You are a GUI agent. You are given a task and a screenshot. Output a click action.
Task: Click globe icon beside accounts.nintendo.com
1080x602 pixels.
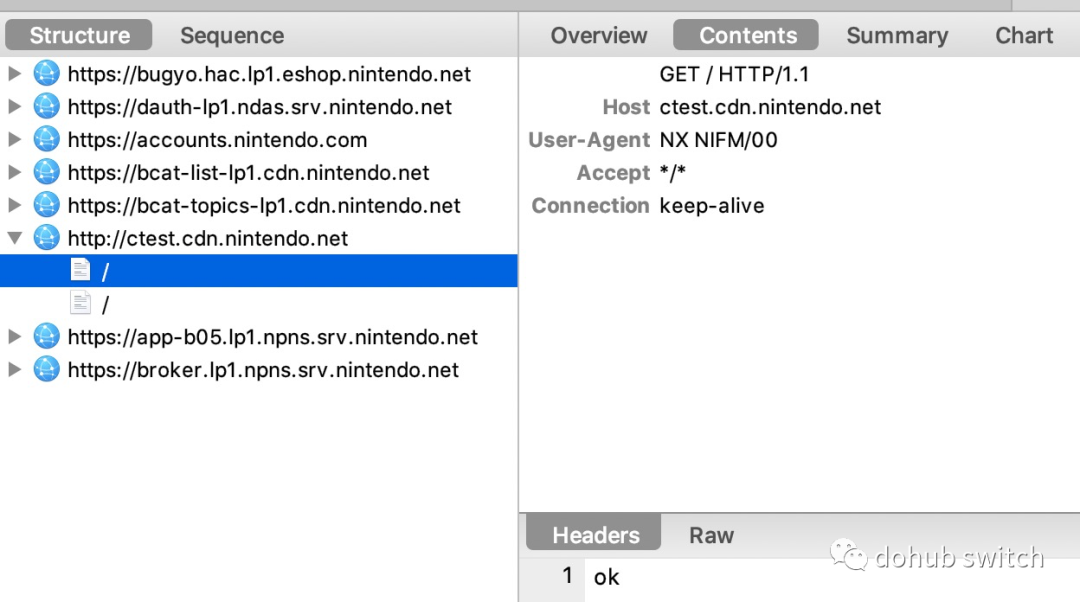pos(46,139)
